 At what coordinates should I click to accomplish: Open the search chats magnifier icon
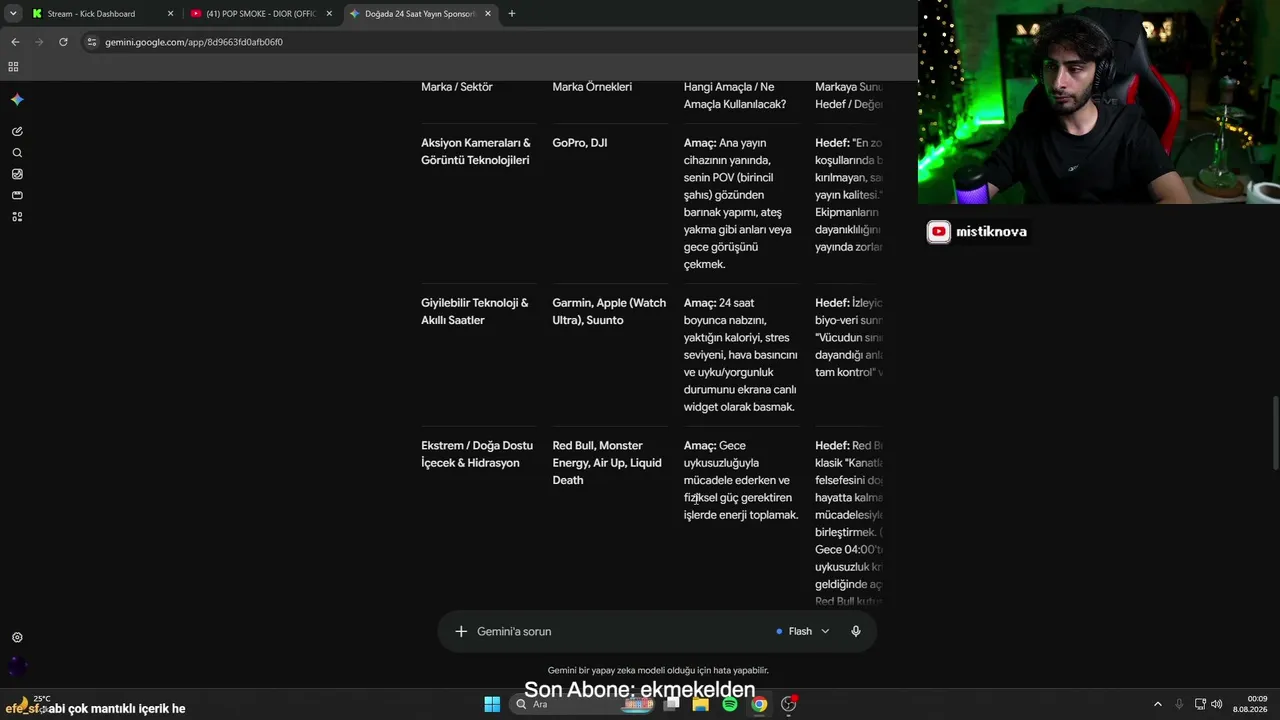pos(17,153)
